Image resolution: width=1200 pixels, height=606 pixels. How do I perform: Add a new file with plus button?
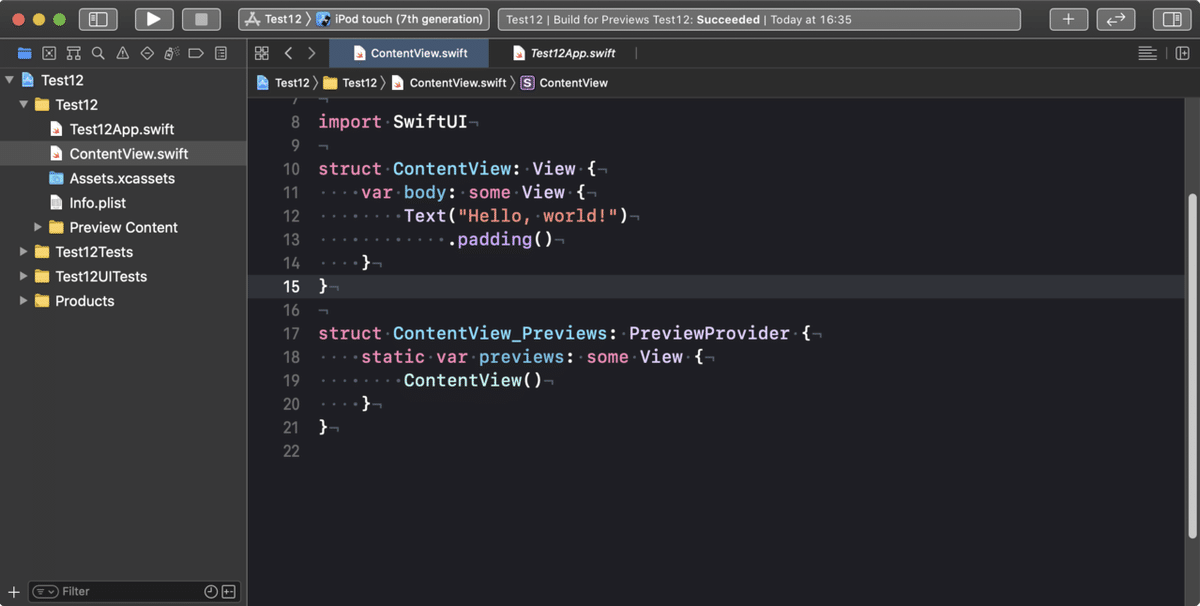(13, 592)
